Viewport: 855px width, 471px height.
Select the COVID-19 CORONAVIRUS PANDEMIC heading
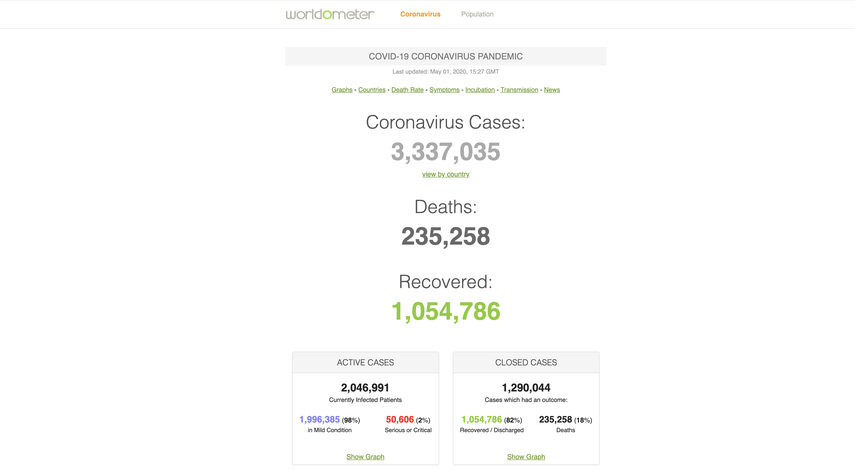445,56
